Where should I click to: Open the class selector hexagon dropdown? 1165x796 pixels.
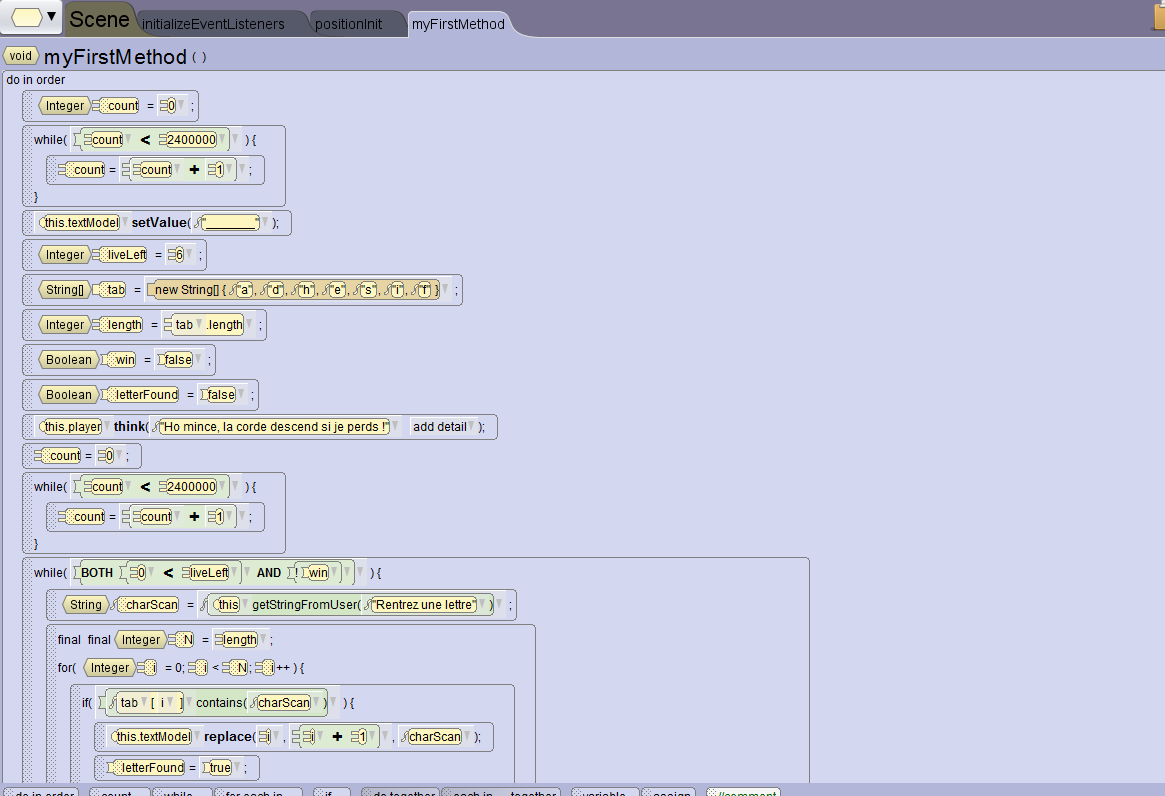30,16
